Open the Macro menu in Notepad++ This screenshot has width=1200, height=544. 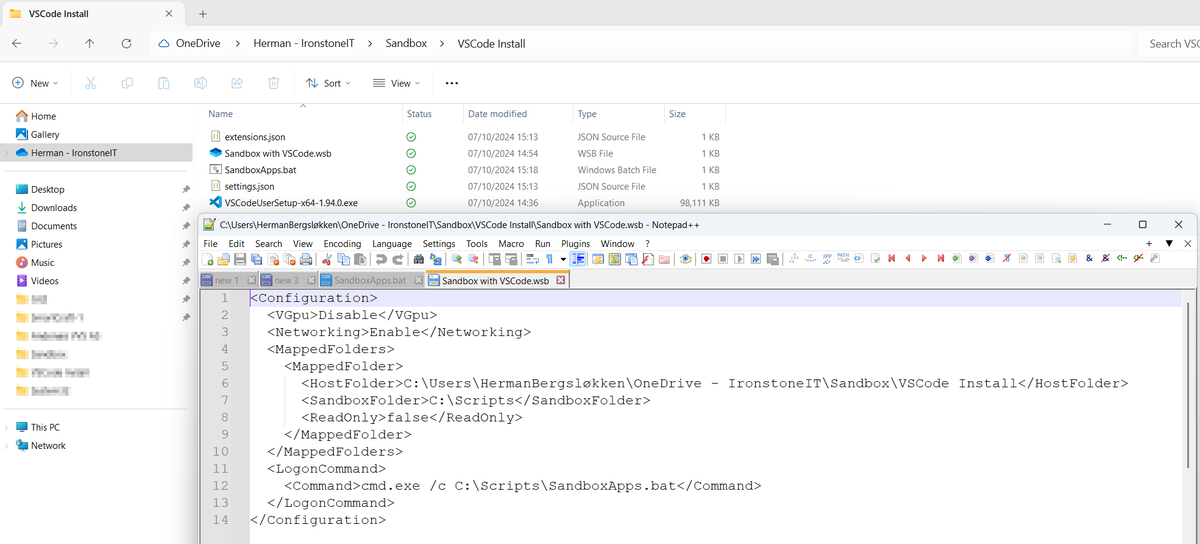511,243
